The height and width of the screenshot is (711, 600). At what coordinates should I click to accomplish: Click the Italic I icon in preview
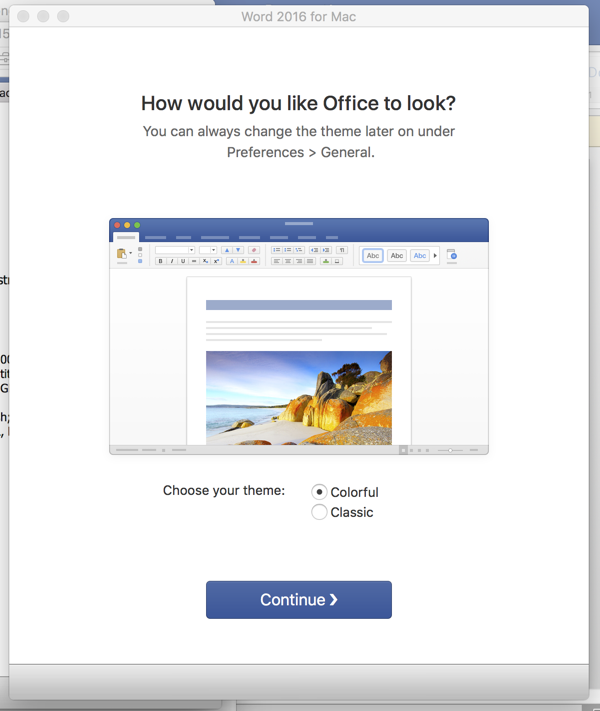click(171, 261)
